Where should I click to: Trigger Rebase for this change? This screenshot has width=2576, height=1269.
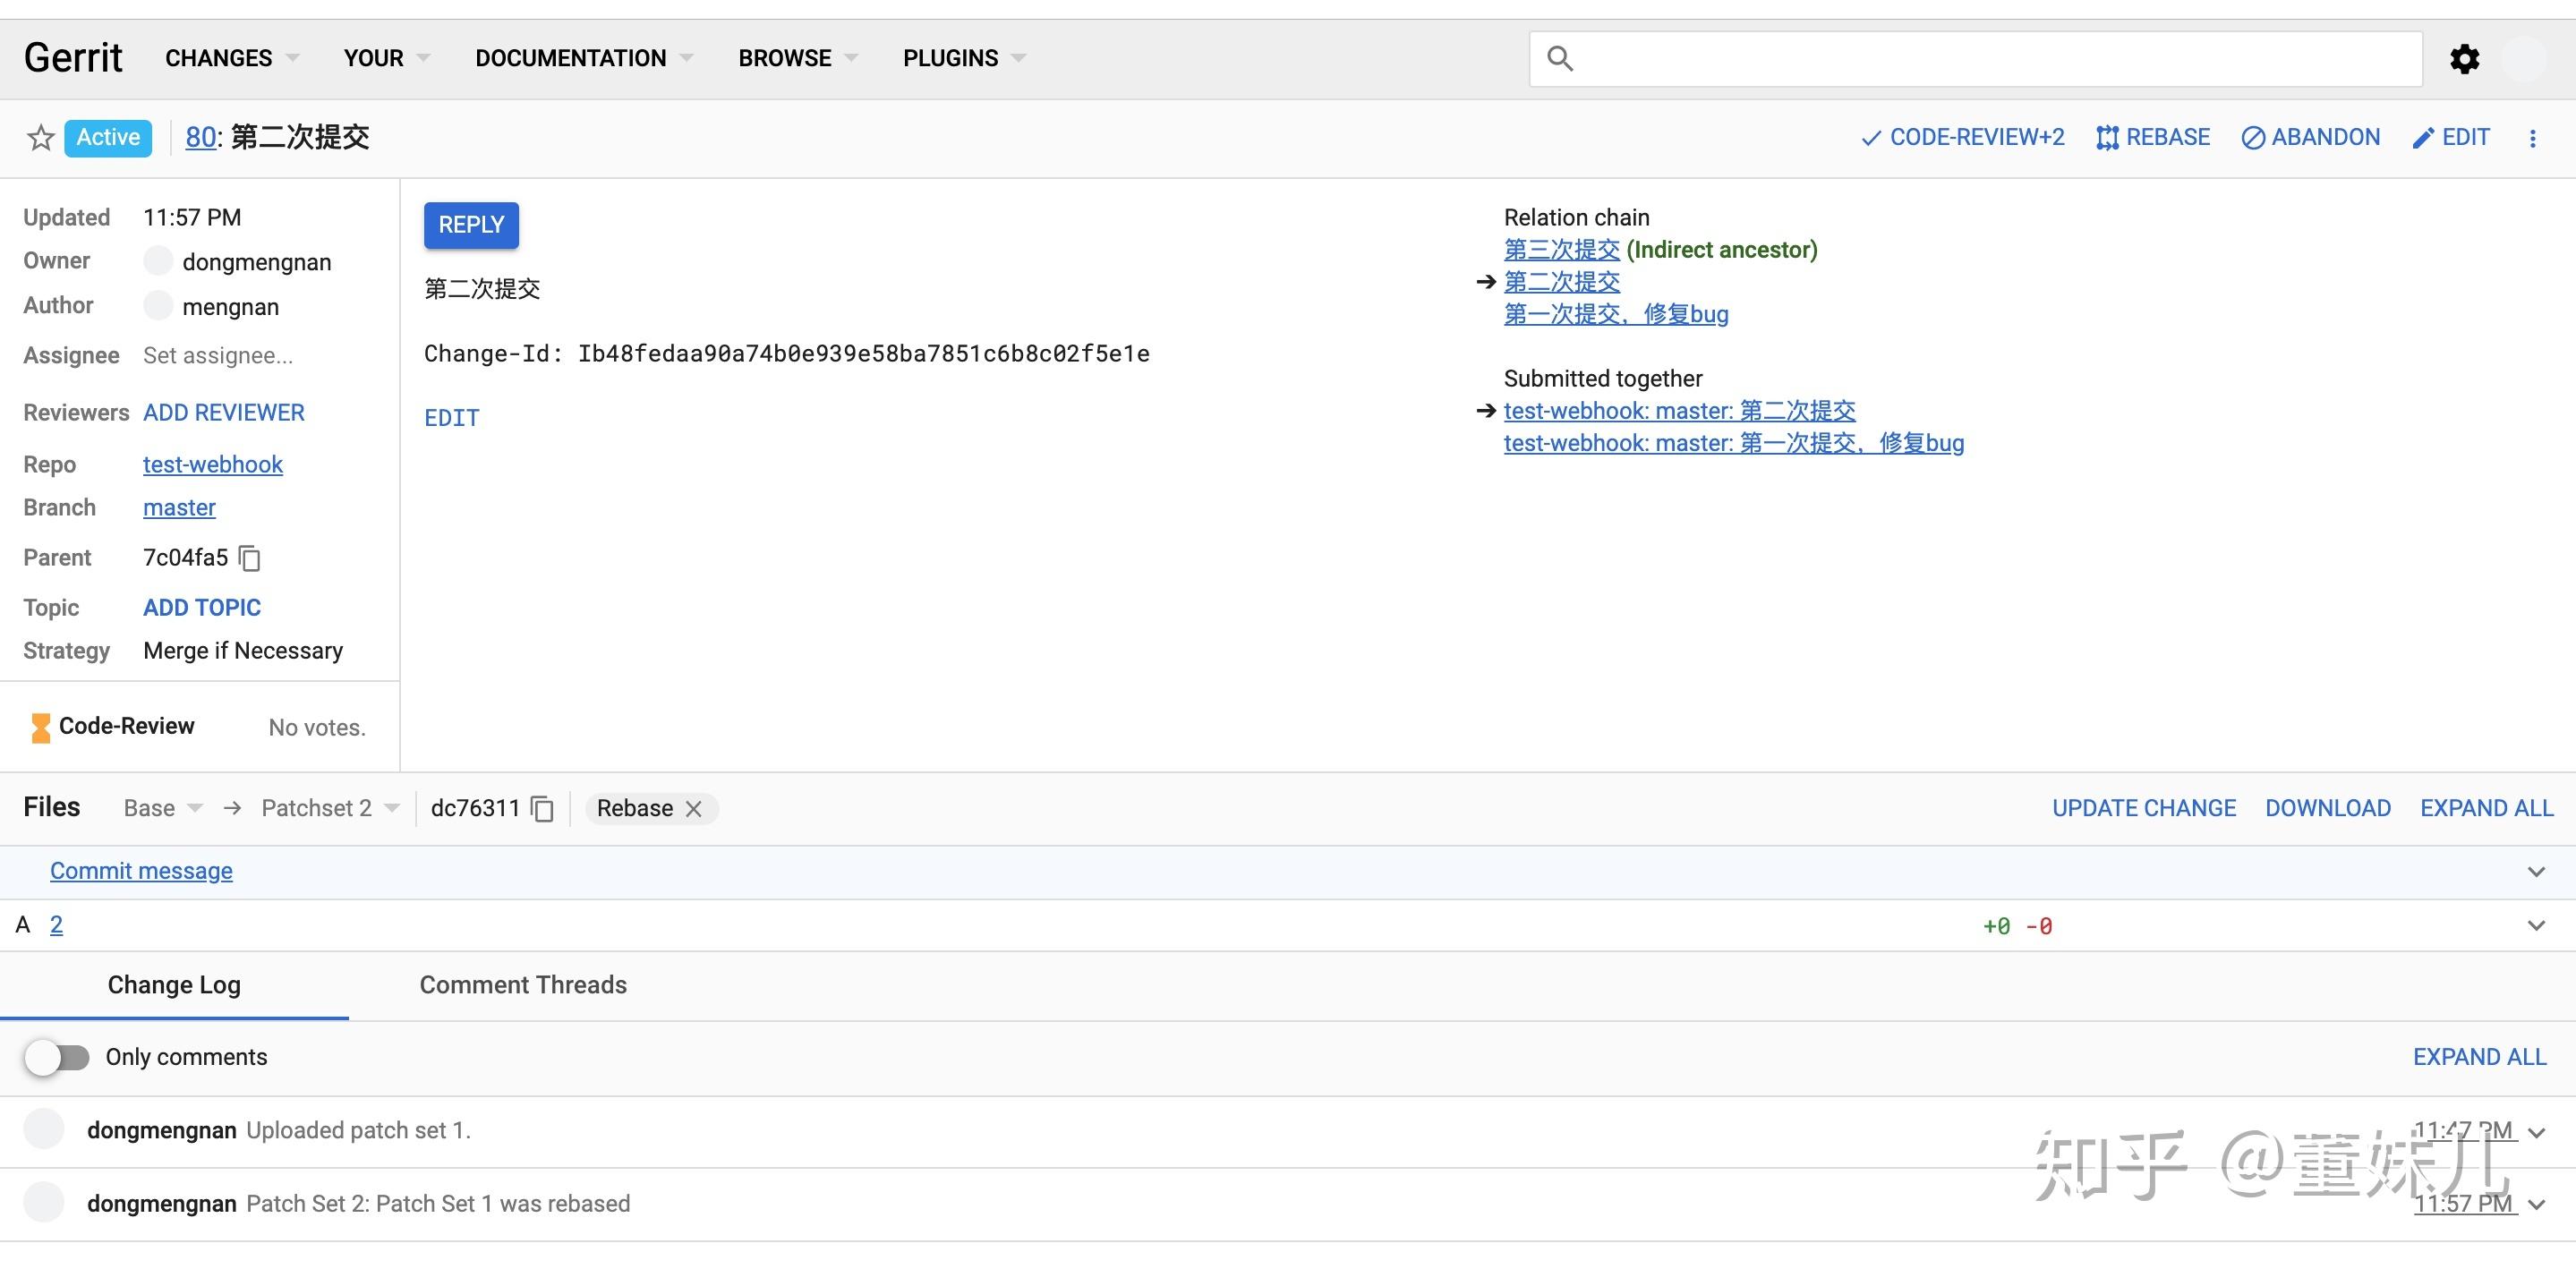2152,136
